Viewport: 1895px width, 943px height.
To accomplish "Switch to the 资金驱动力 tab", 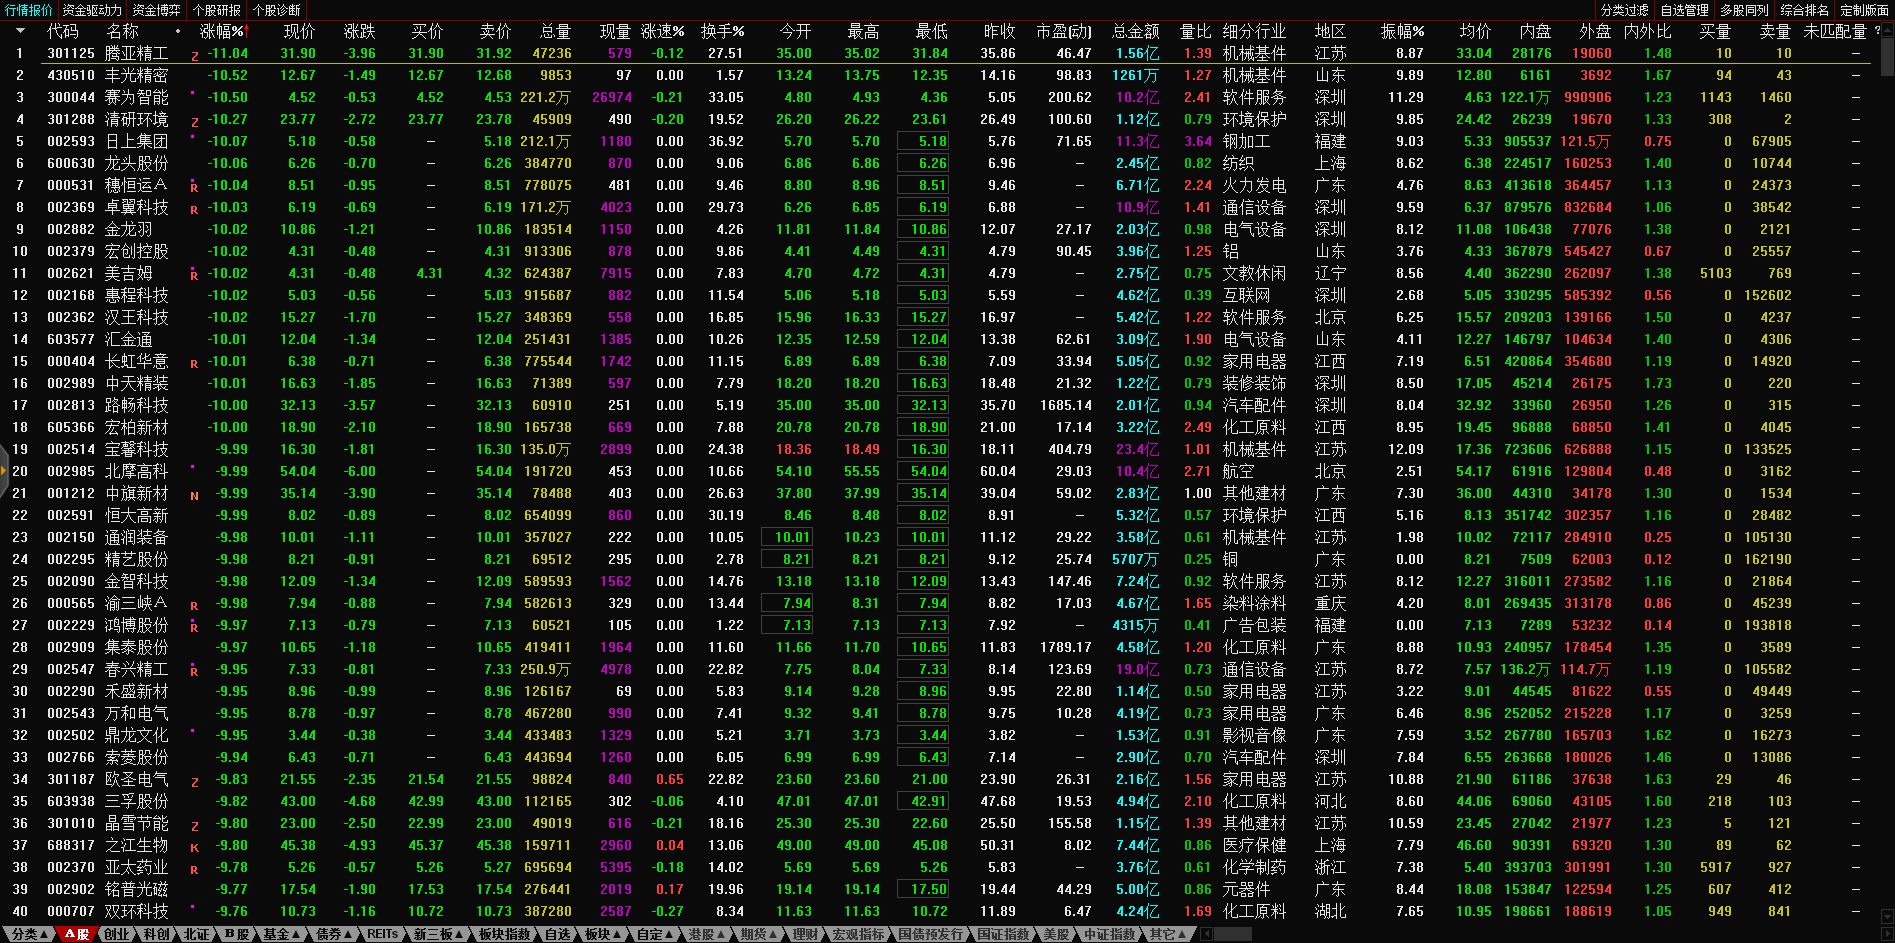I will coord(92,10).
